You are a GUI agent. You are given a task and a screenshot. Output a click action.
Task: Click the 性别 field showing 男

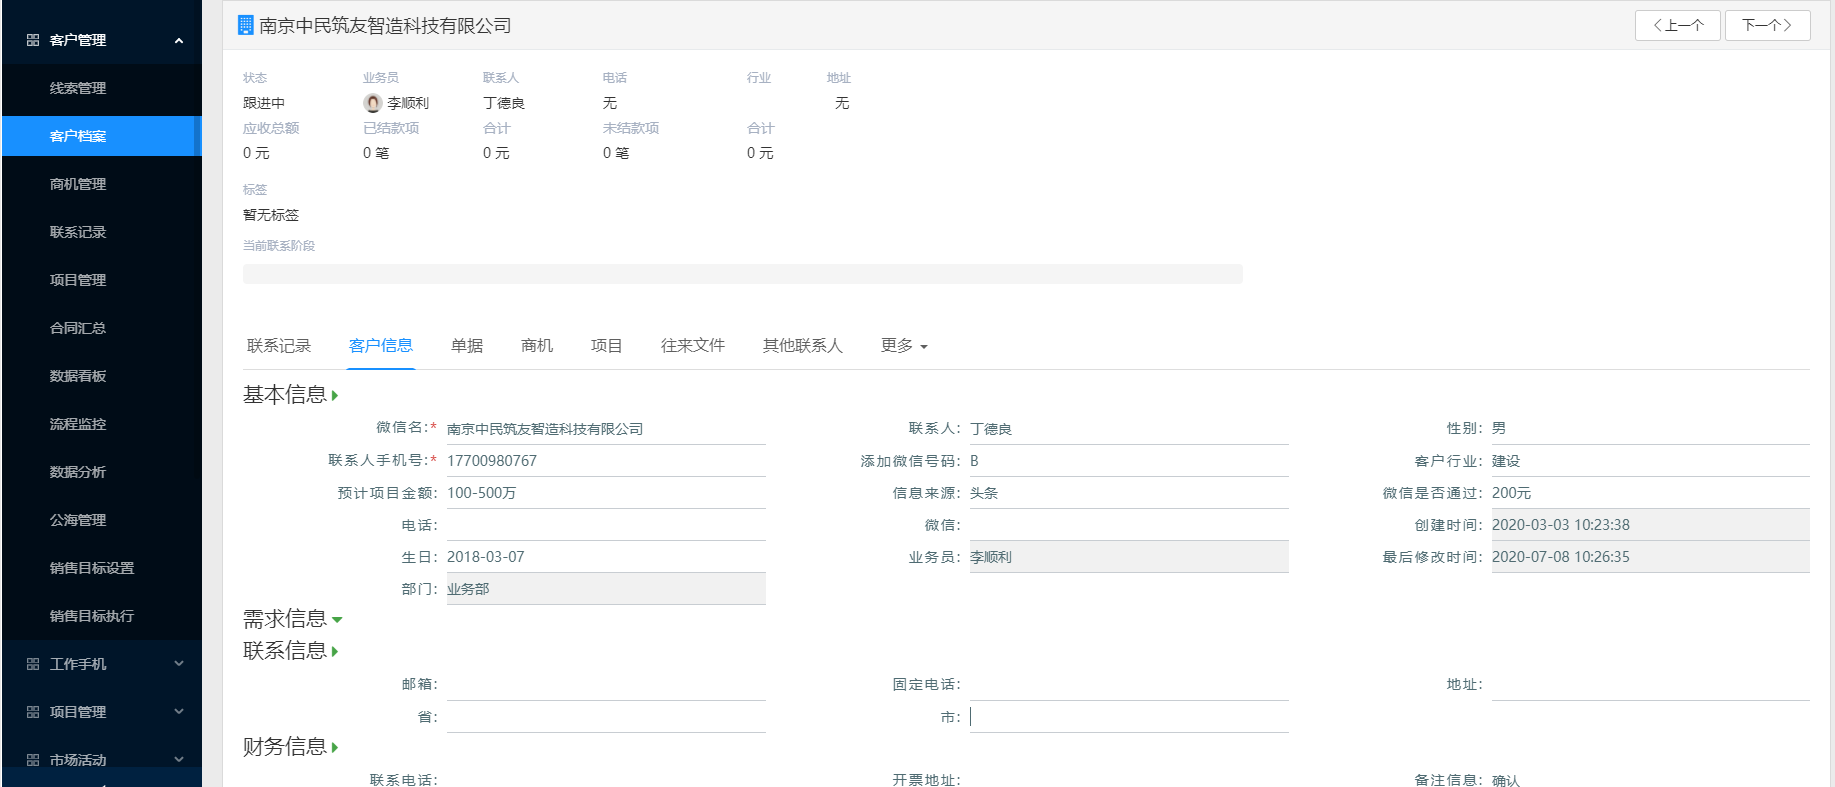click(1651, 429)
